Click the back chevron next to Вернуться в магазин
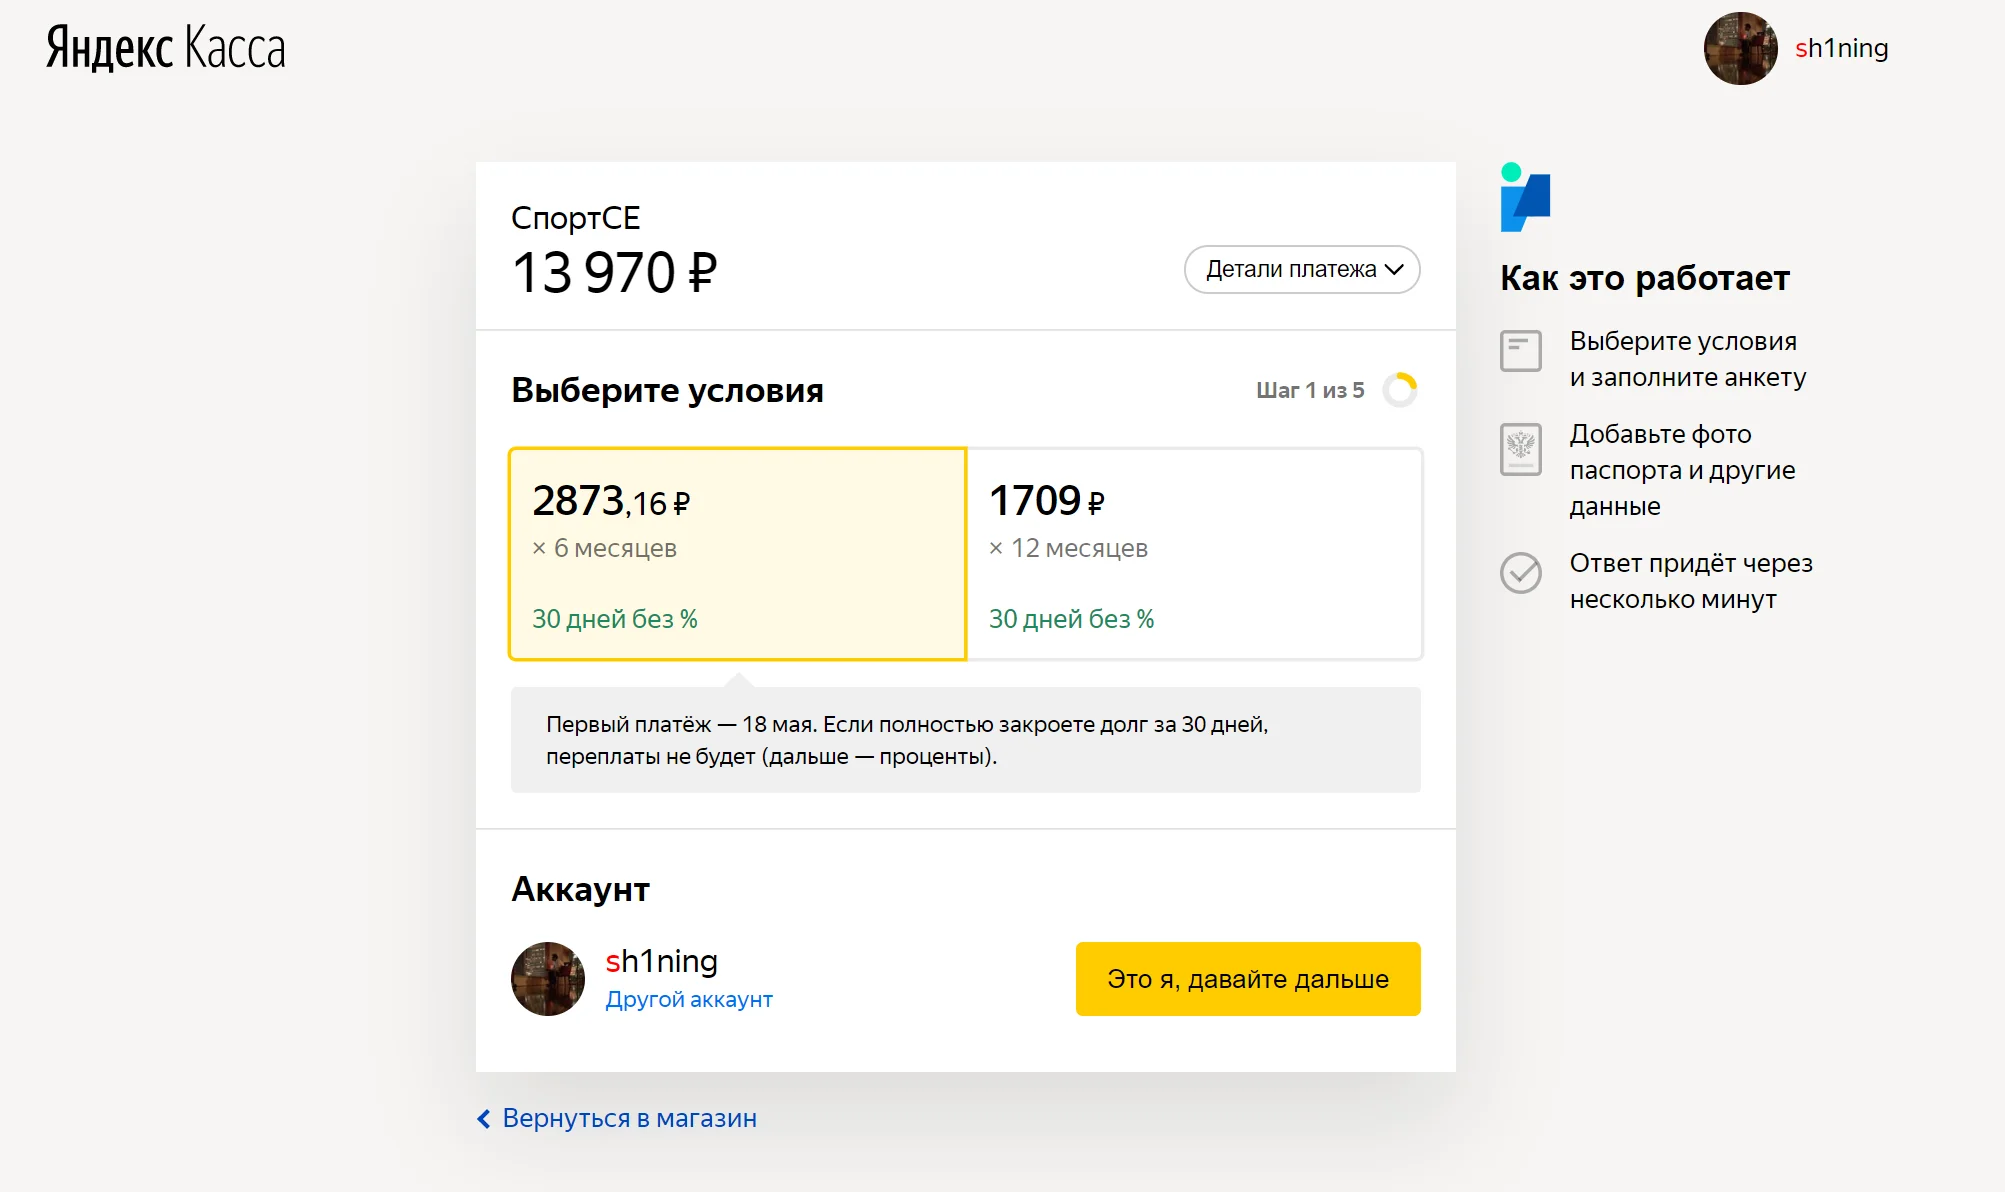This screenshot has height=1192, width=2005. pos(484,1119)
